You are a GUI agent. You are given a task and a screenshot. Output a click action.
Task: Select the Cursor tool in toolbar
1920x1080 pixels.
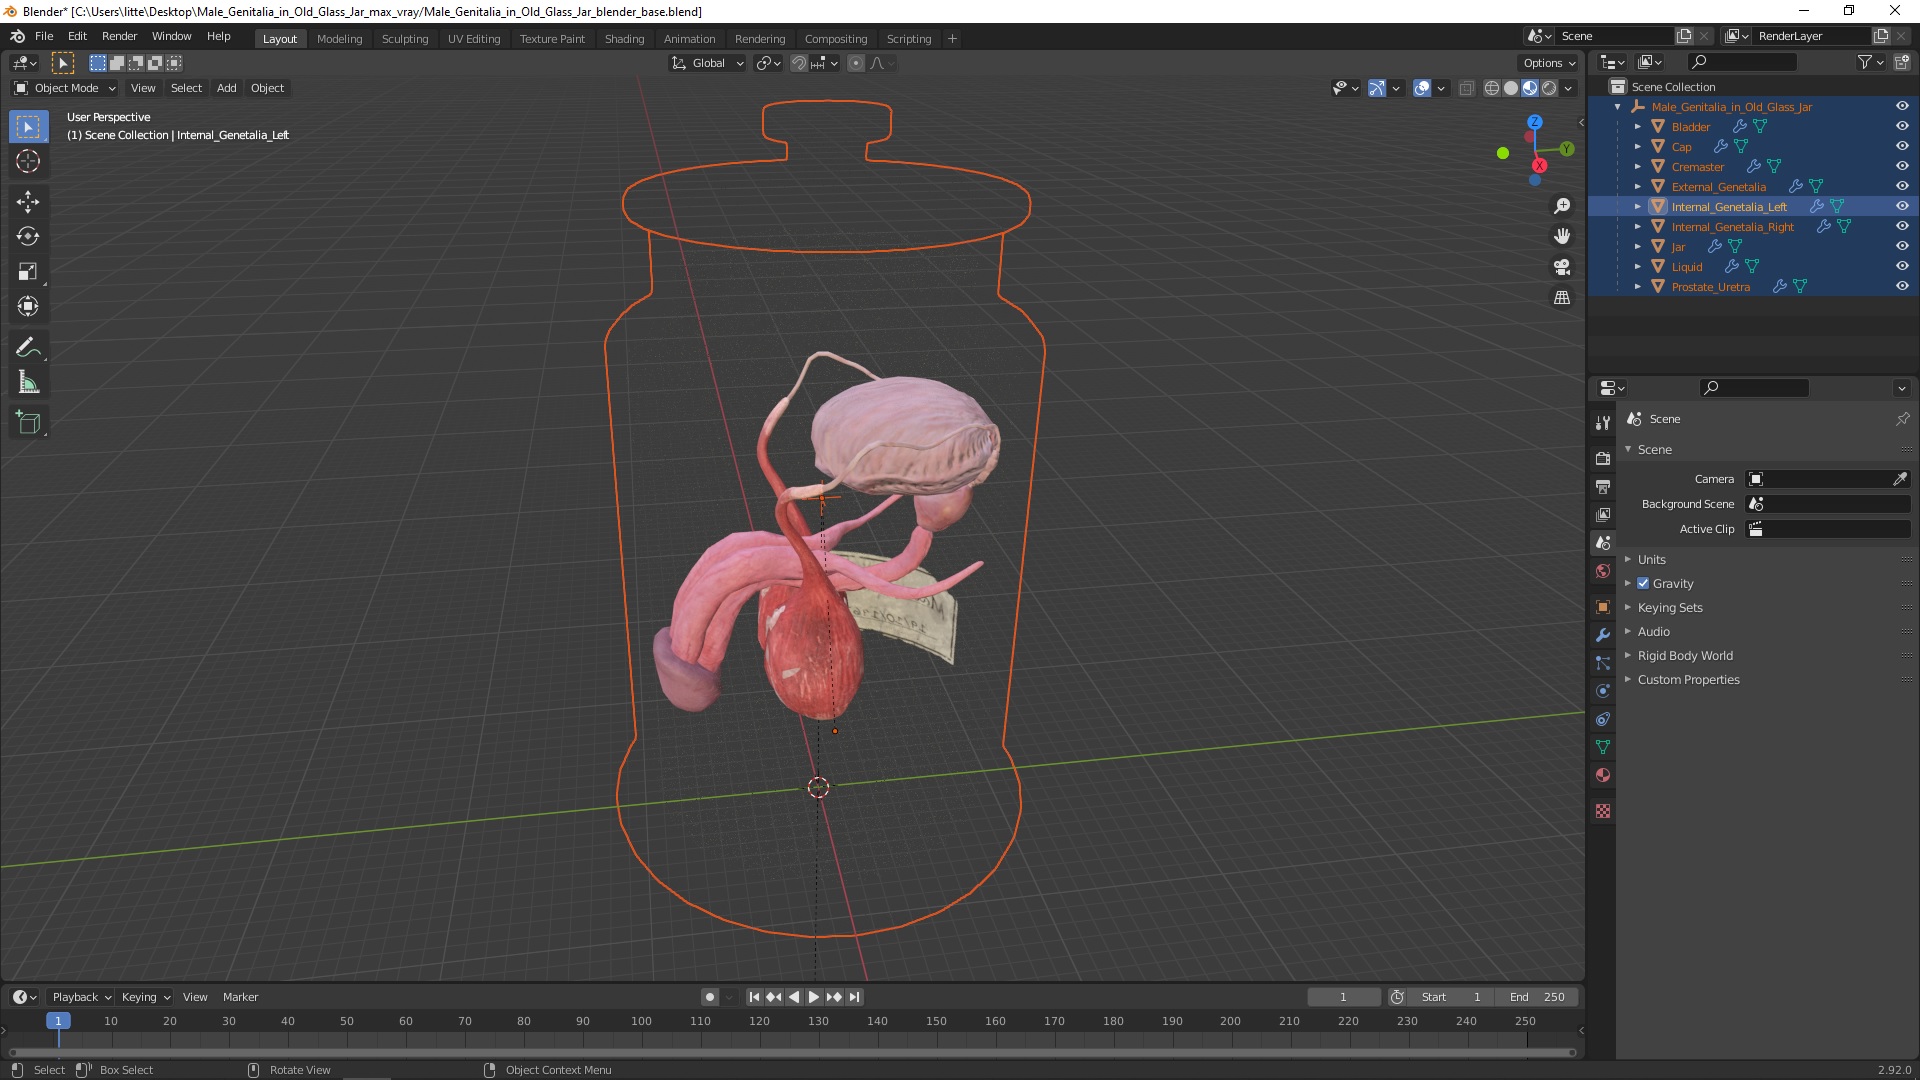pyautogui.click(x=28, y=161)
